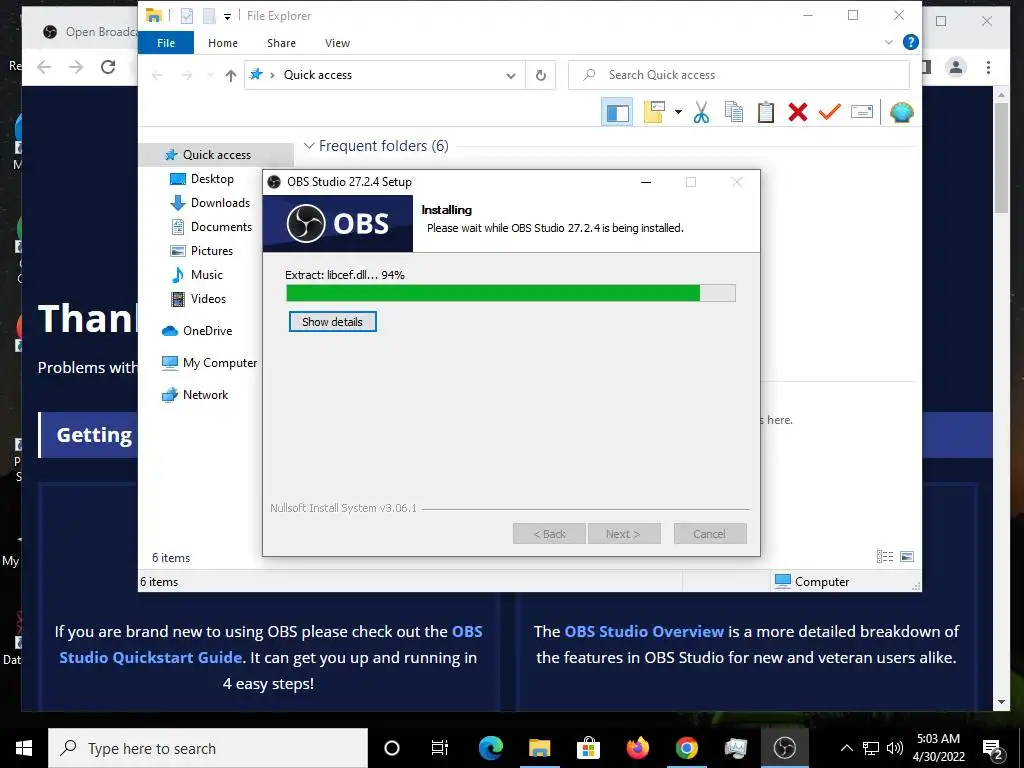The width and height of the screenshot is (1024, 768).
Task: Open the Windows Start menu
Action: tap(24, 748)
